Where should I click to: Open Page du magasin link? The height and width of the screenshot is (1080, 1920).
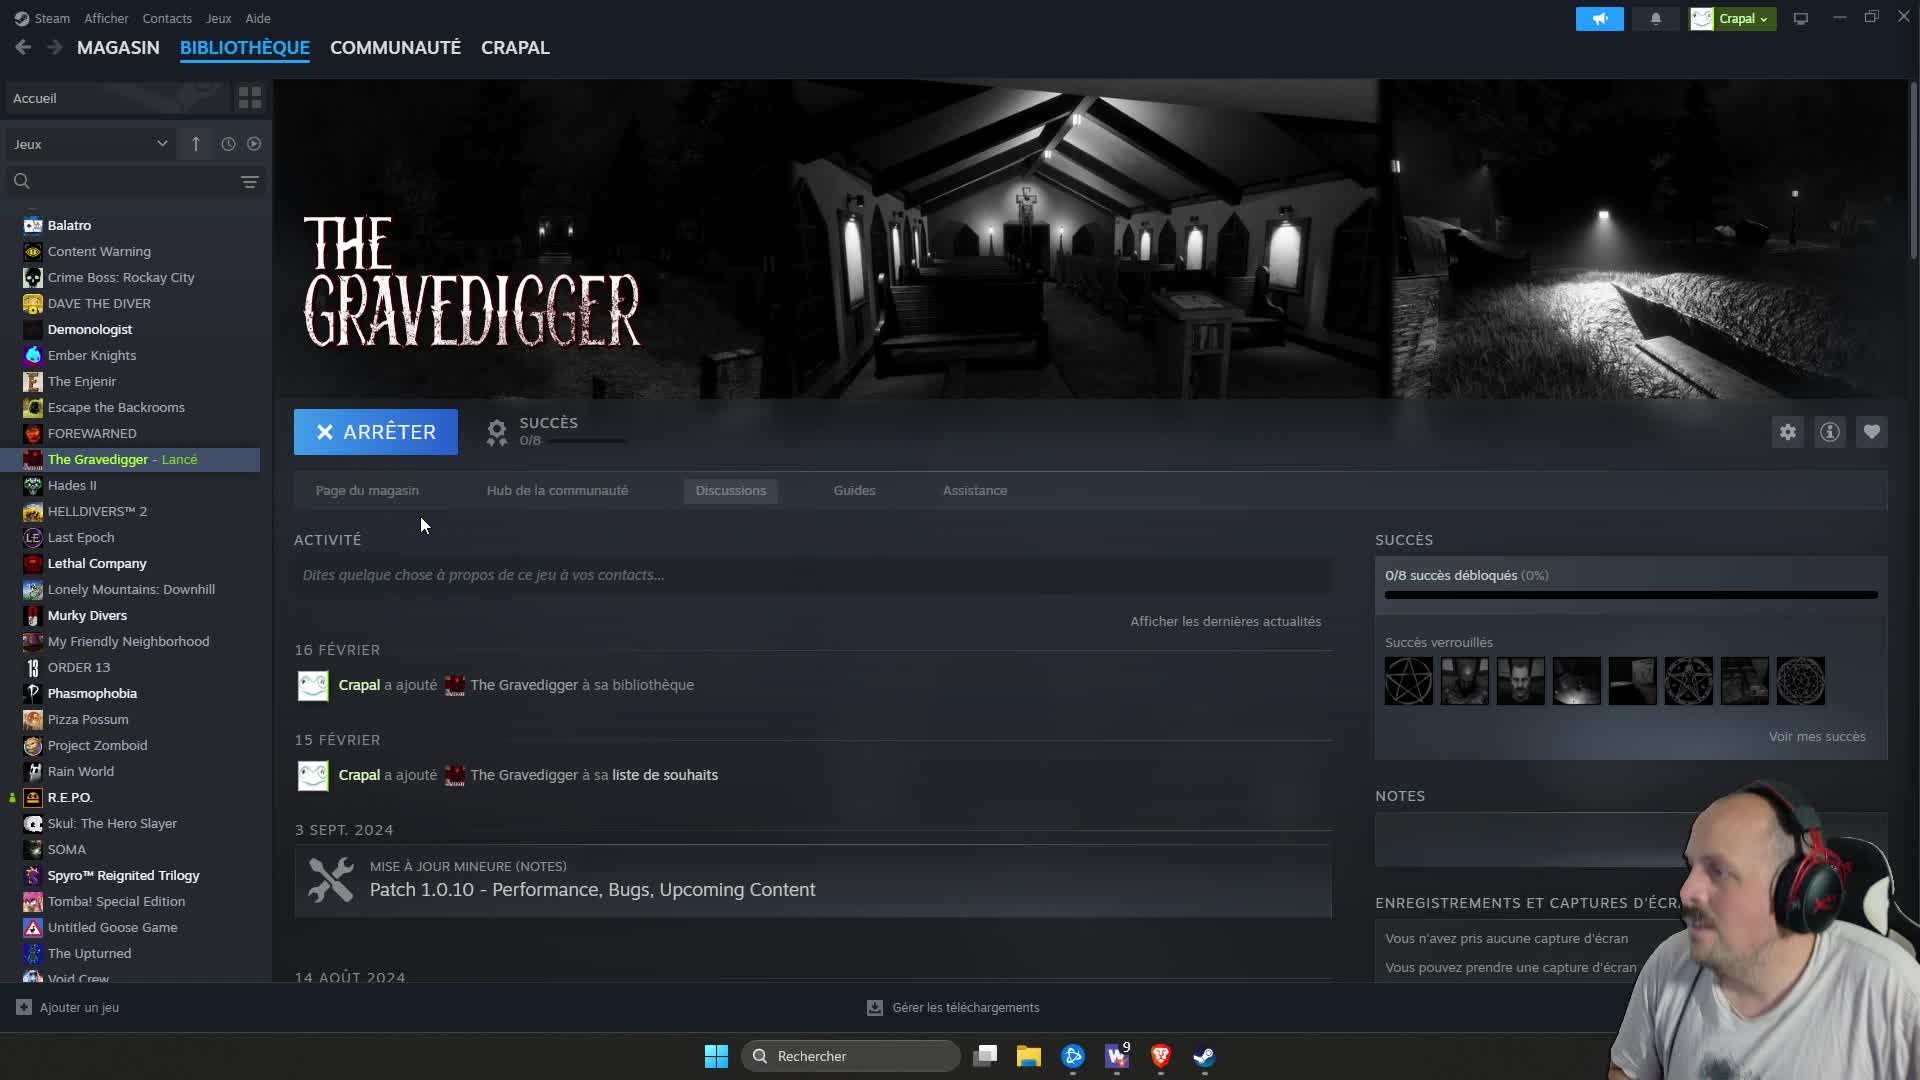tap(367, 490)
